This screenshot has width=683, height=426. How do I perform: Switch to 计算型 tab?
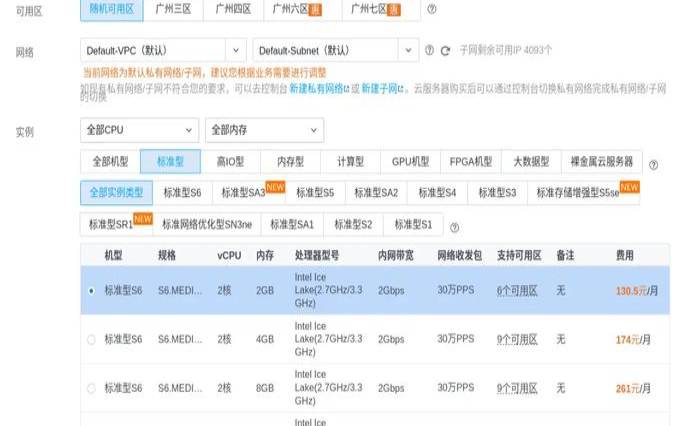(351, 162)
